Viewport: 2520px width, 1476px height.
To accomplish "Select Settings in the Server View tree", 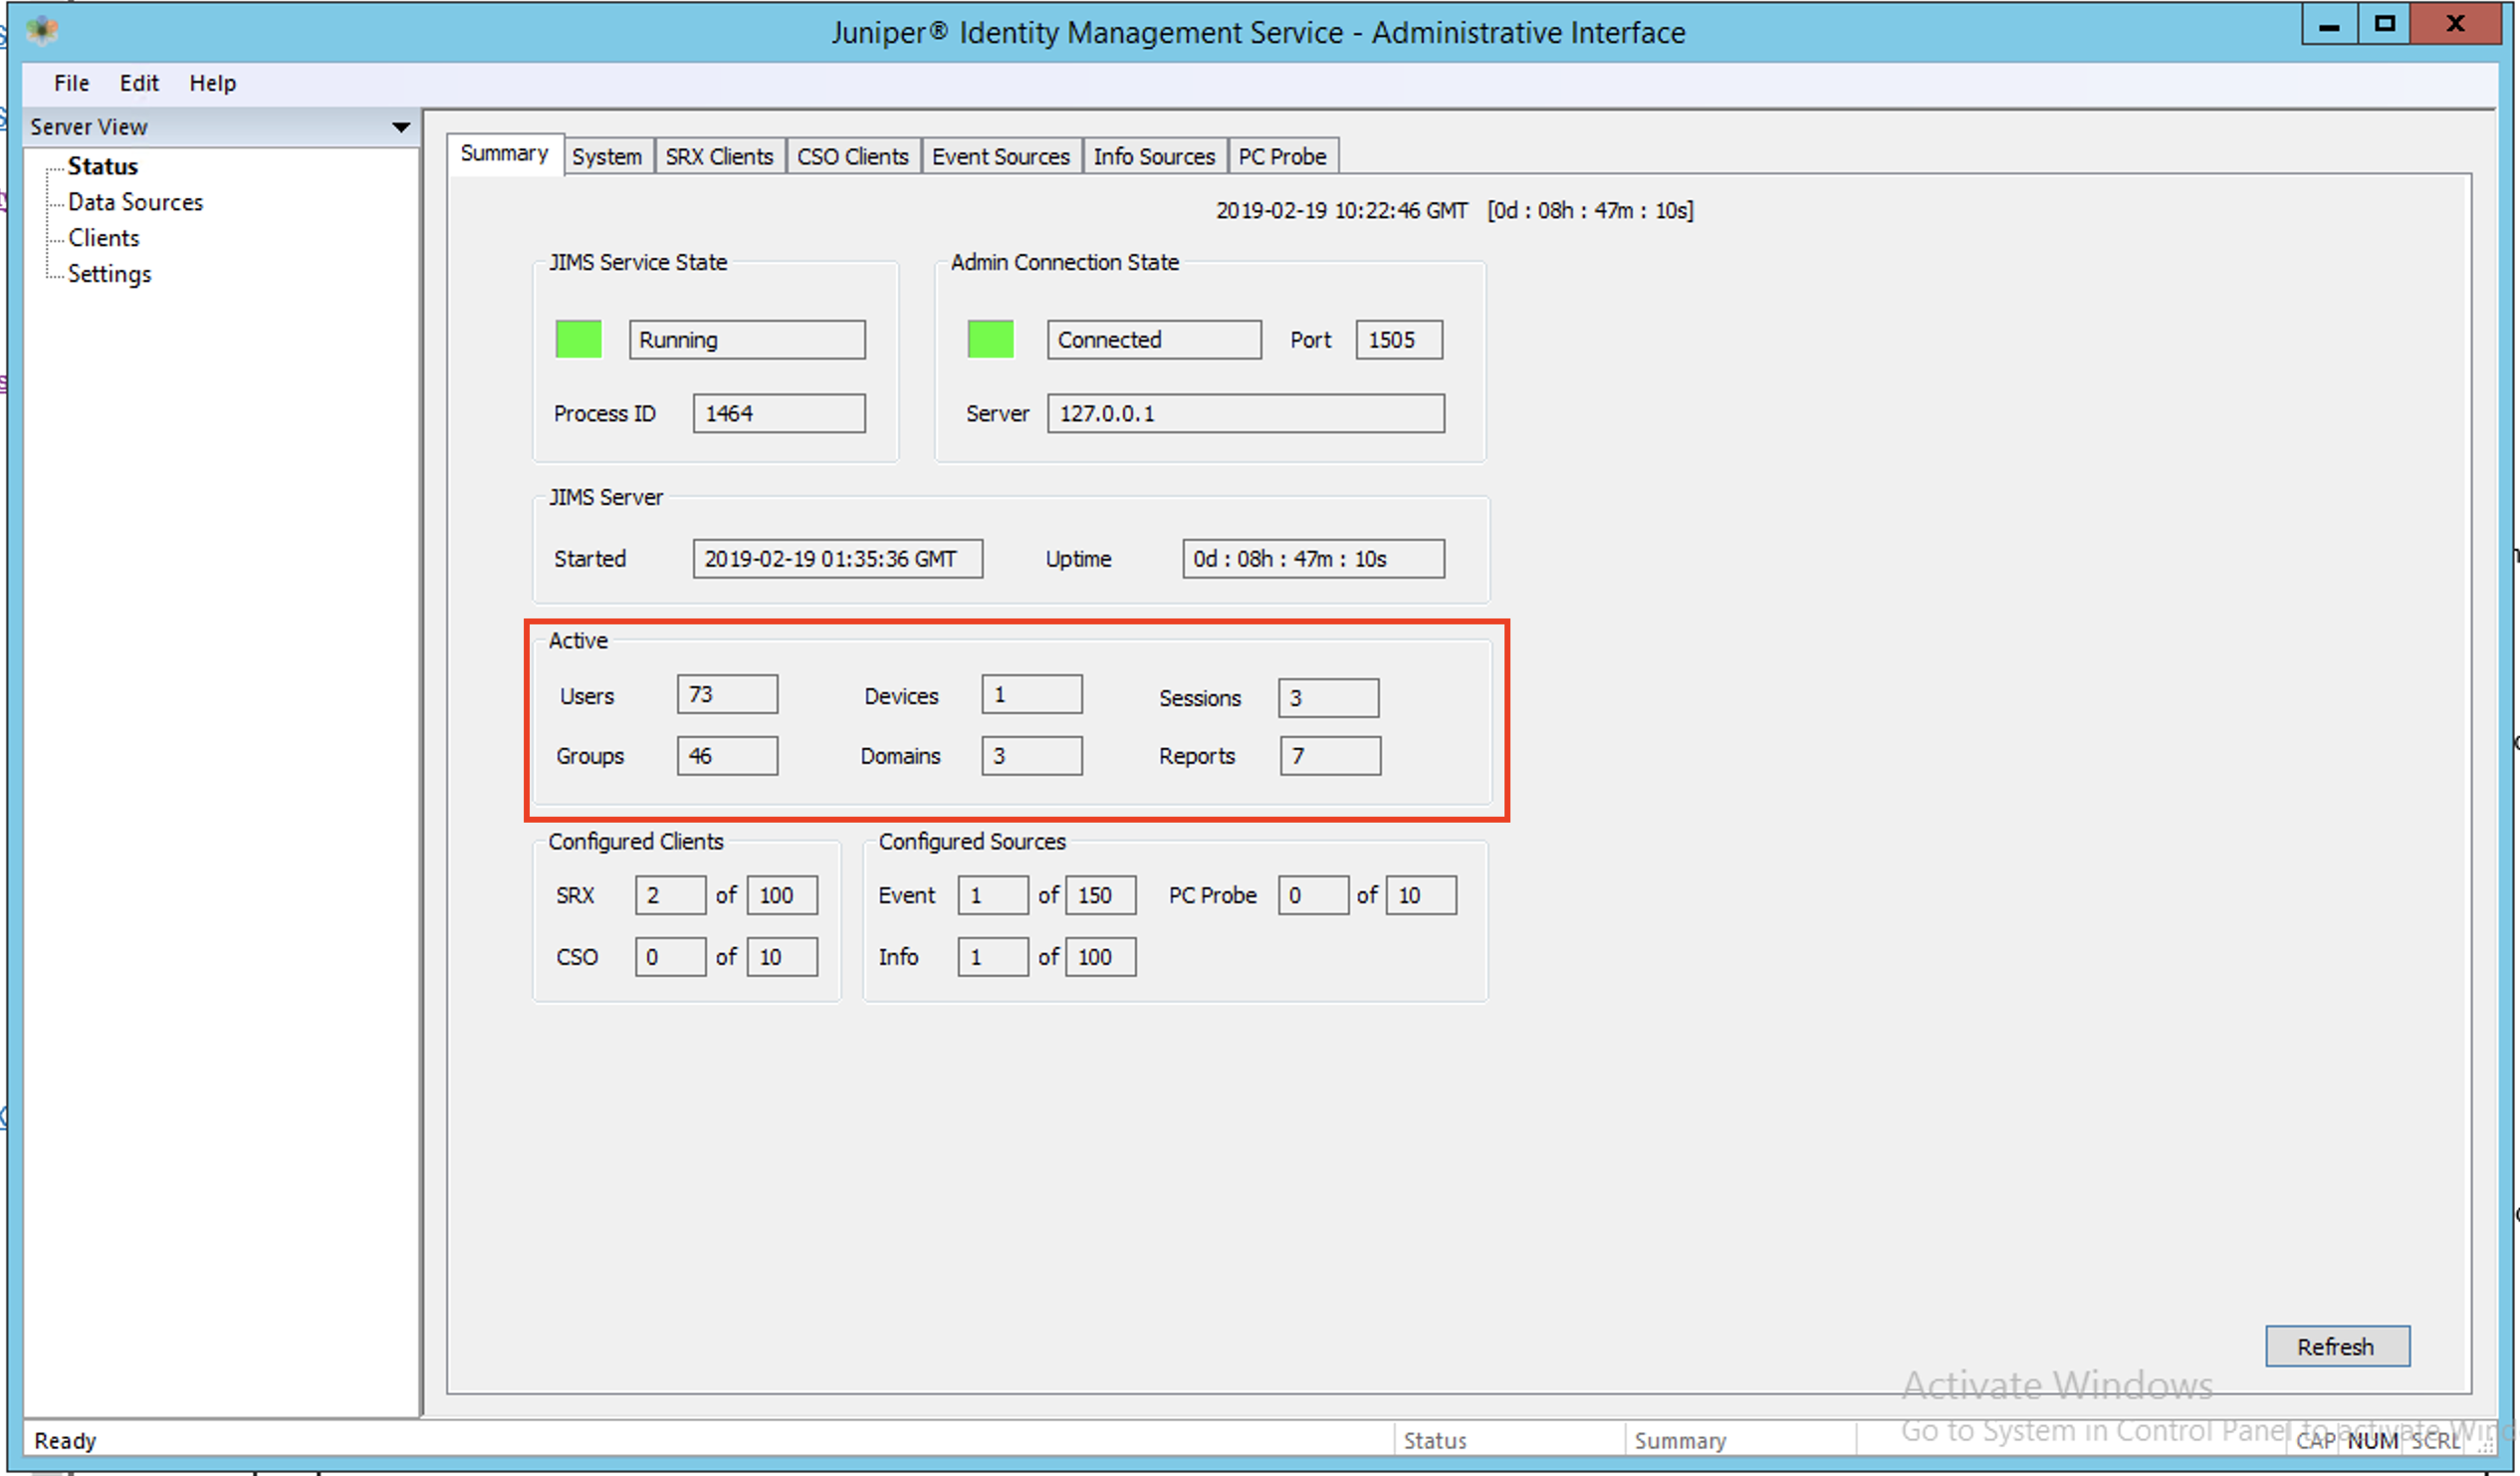I will (109, 274).
